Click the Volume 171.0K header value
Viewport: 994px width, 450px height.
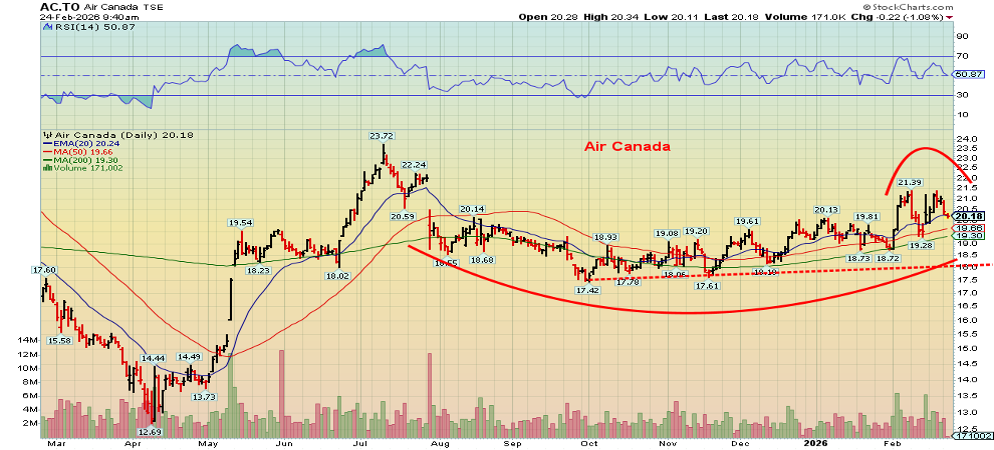(x=847, y=16)
